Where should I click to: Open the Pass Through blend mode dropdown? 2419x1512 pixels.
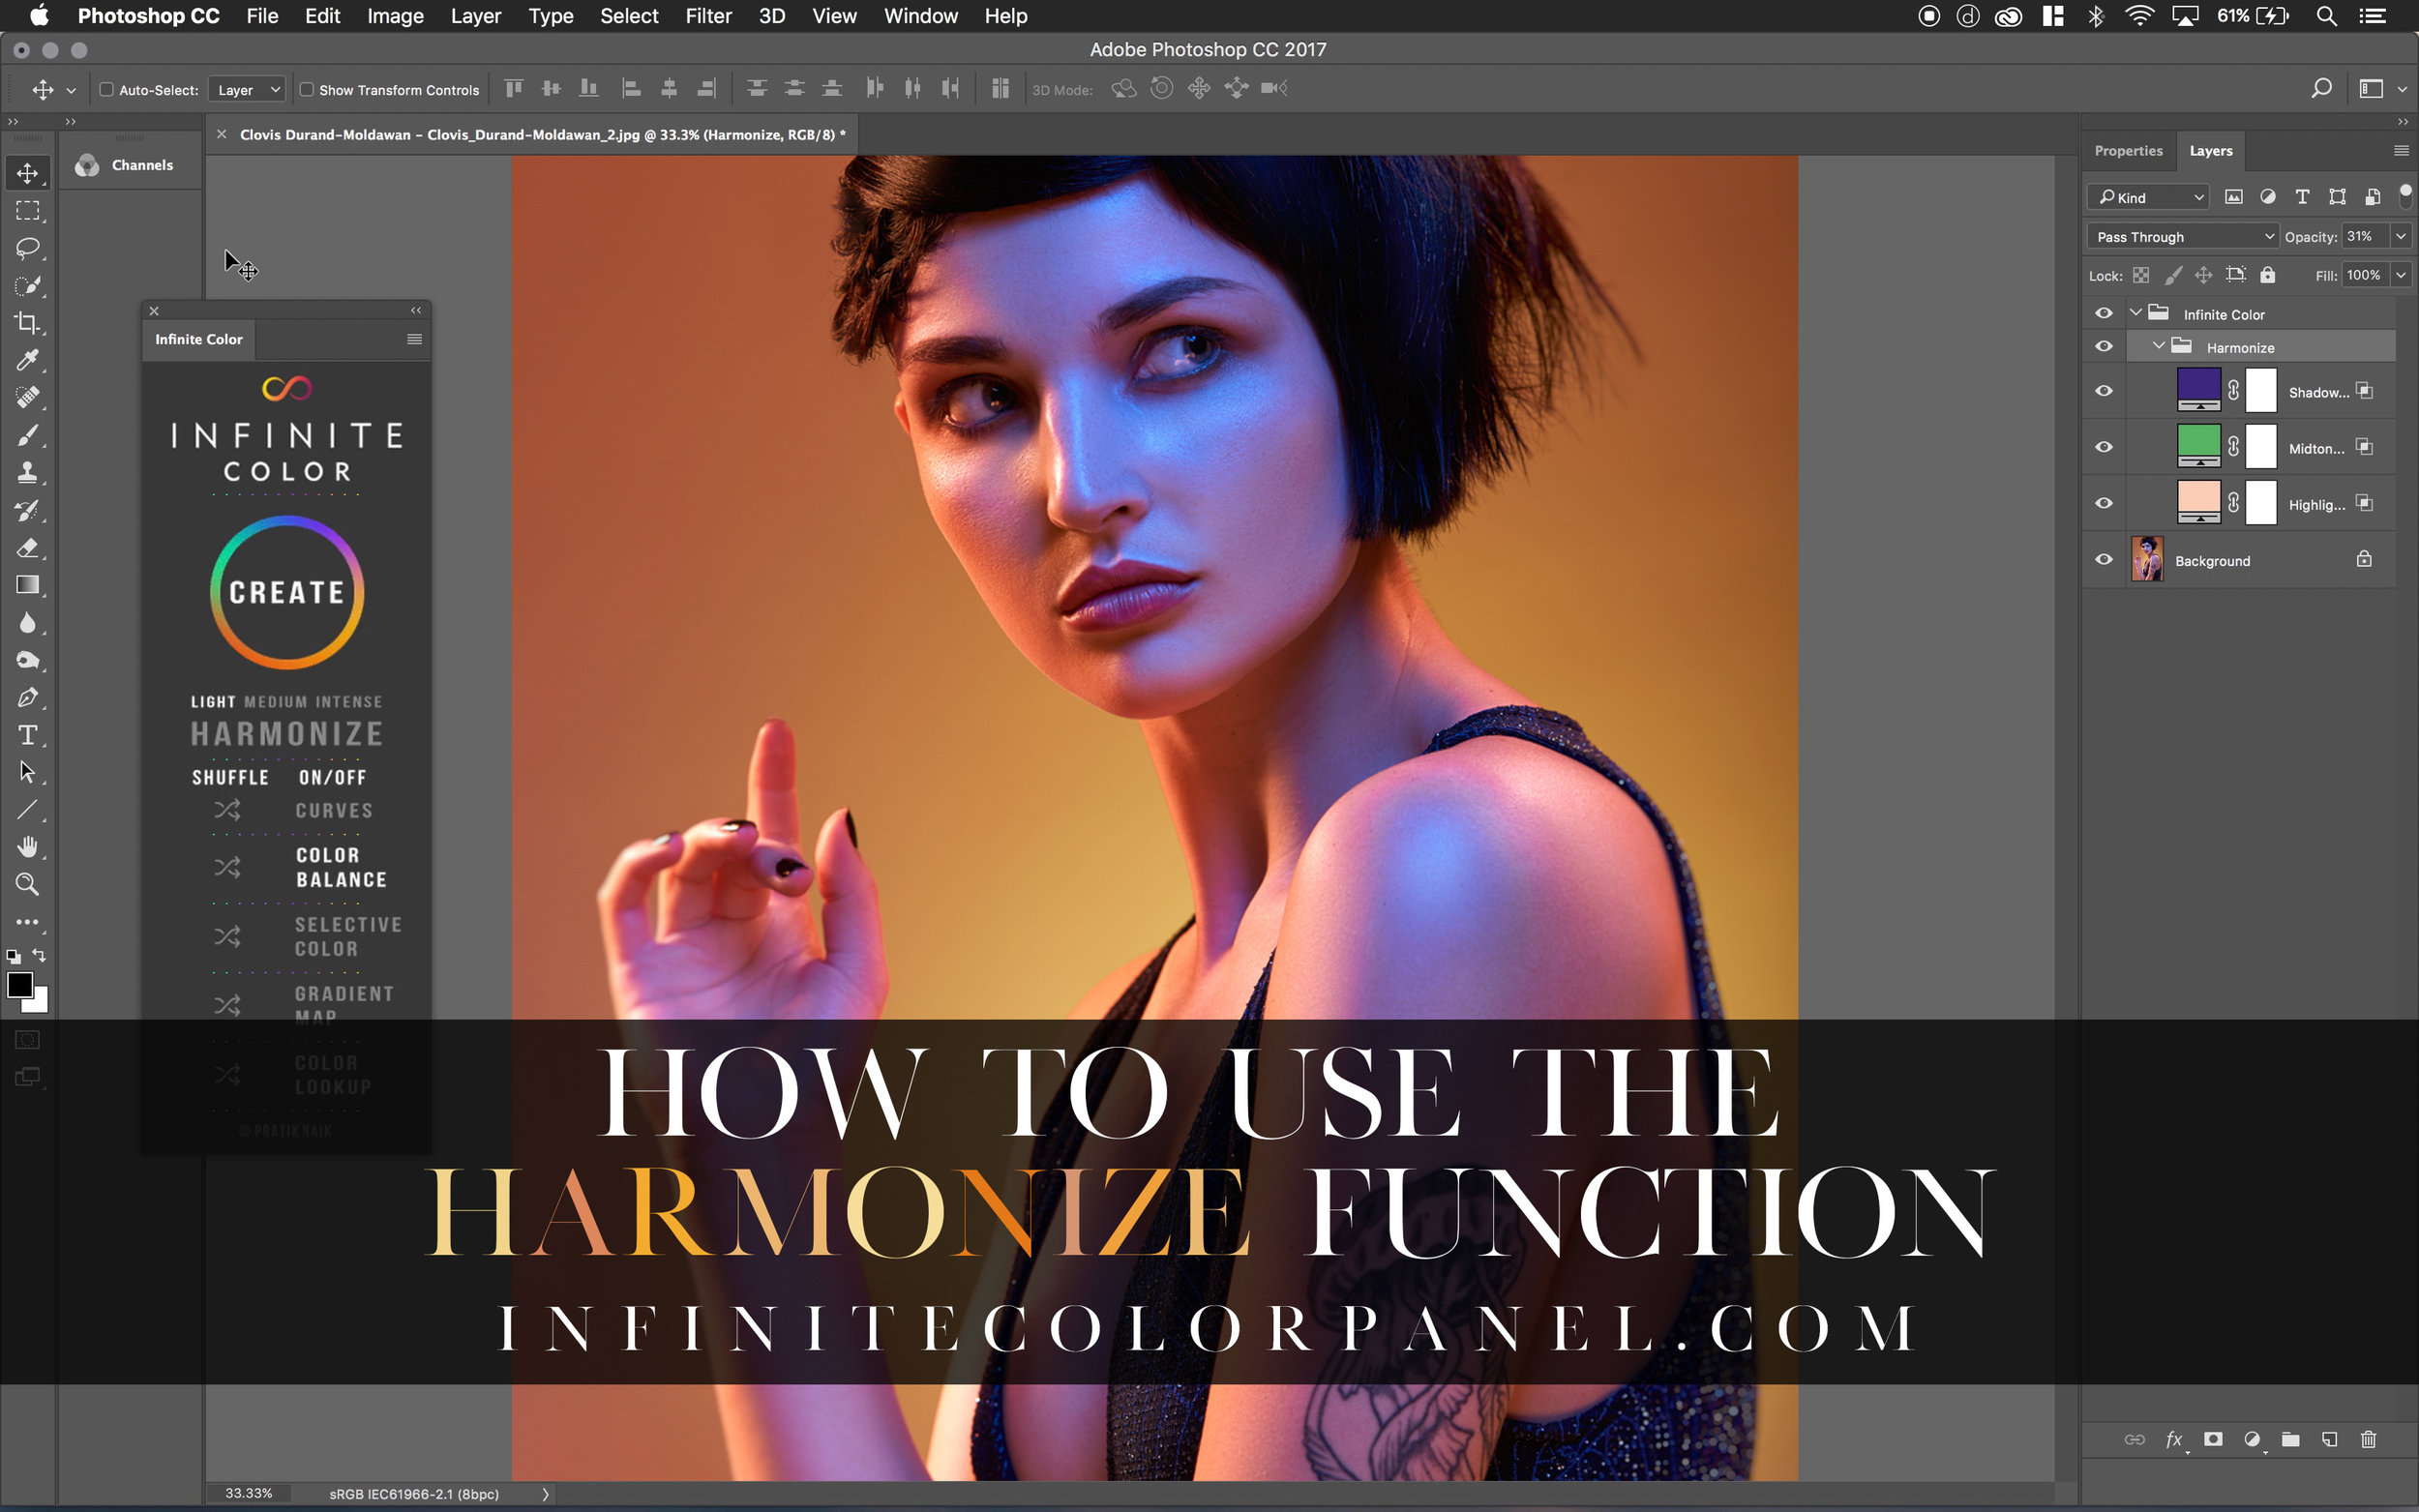click(x=2183, y=237)
